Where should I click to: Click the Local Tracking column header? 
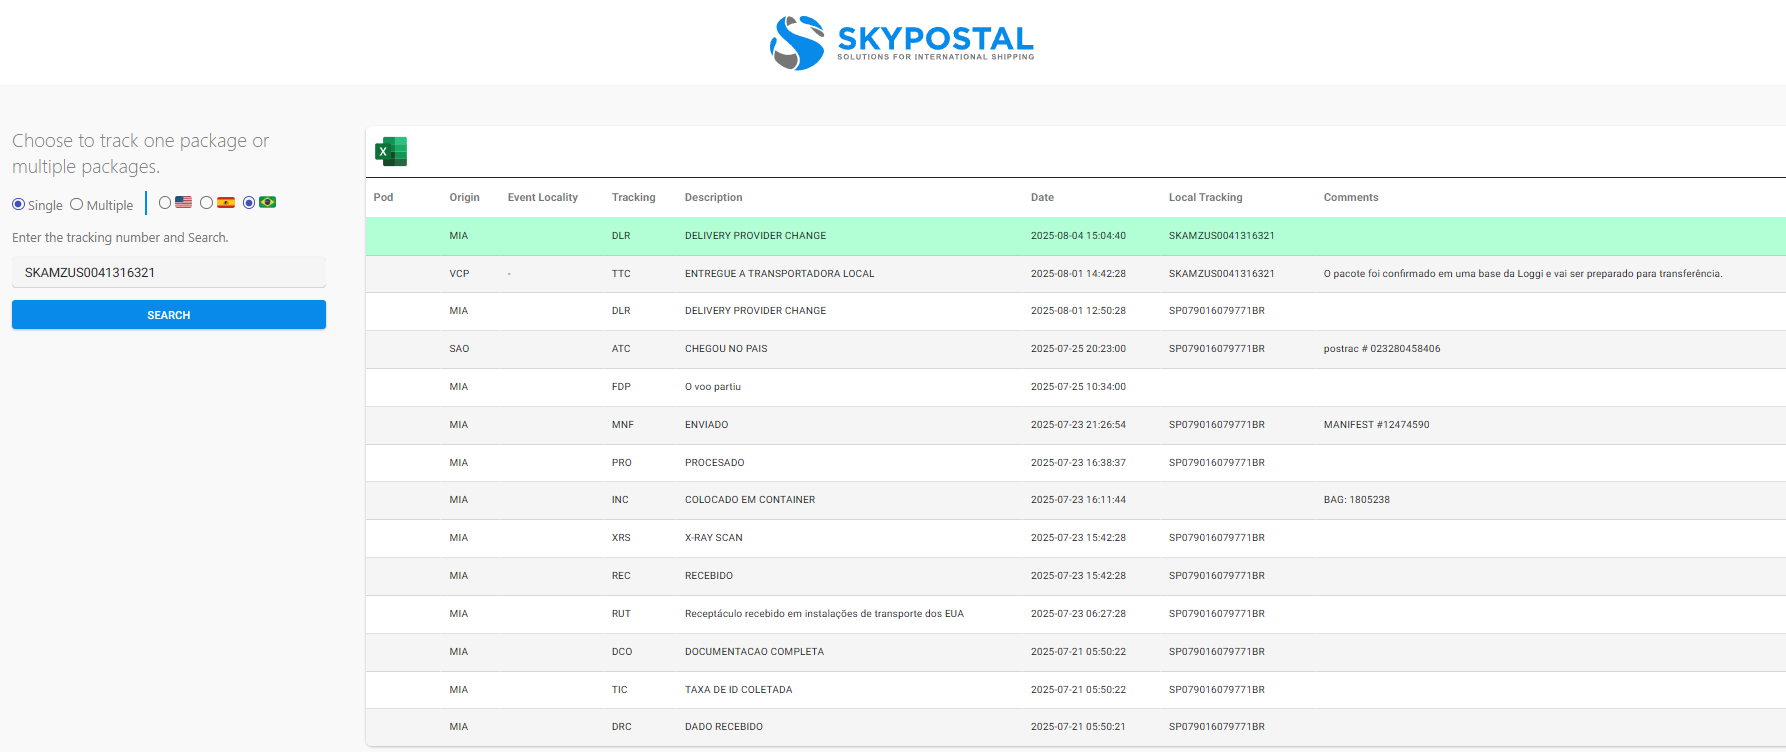tap(1205, 197)
